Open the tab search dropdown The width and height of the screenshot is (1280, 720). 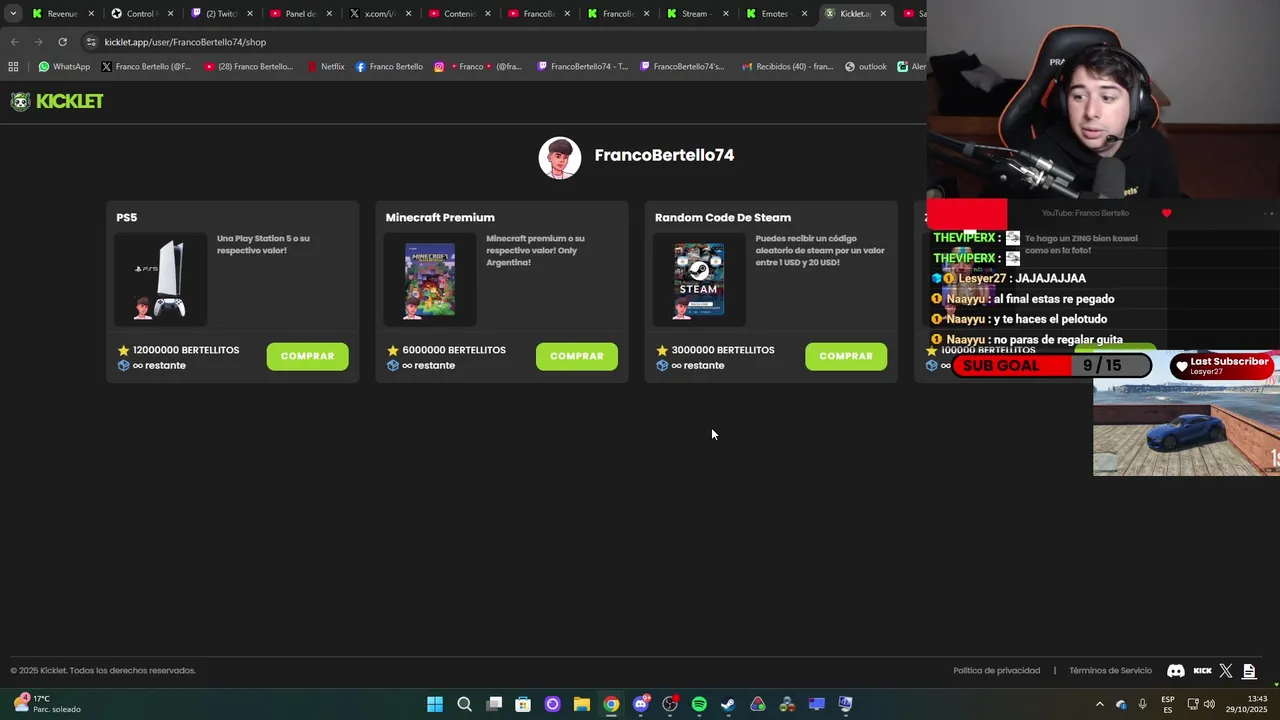click(x=12, y=14)
